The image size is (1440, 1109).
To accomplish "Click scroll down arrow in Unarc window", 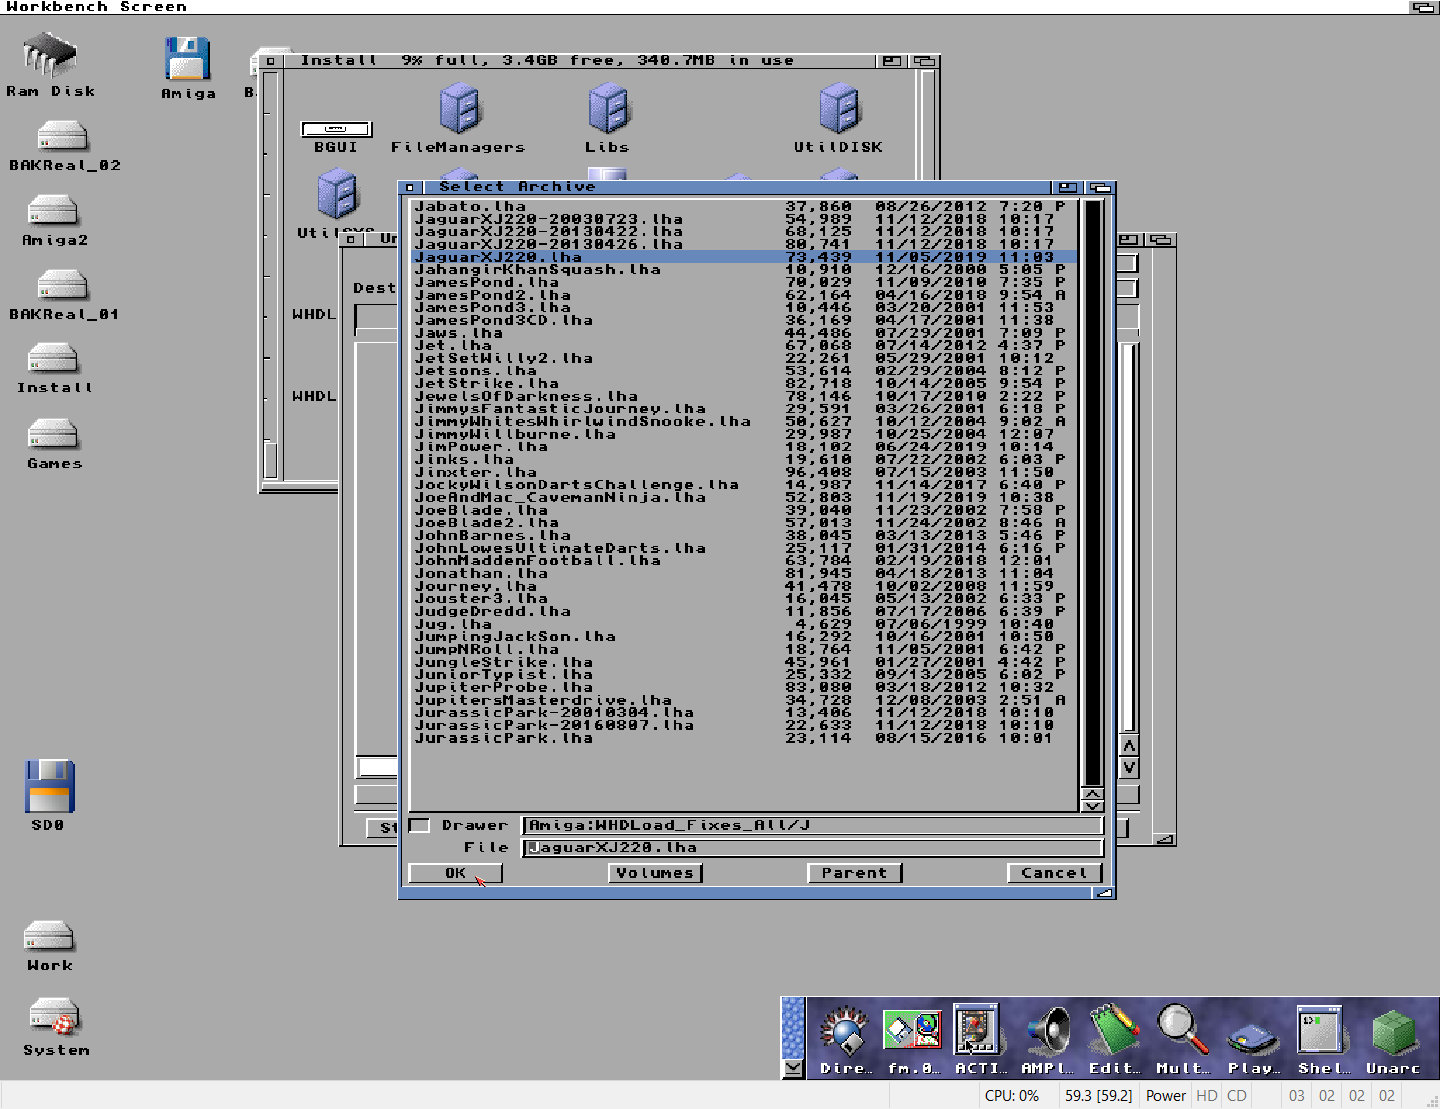I will (1129, 768).
